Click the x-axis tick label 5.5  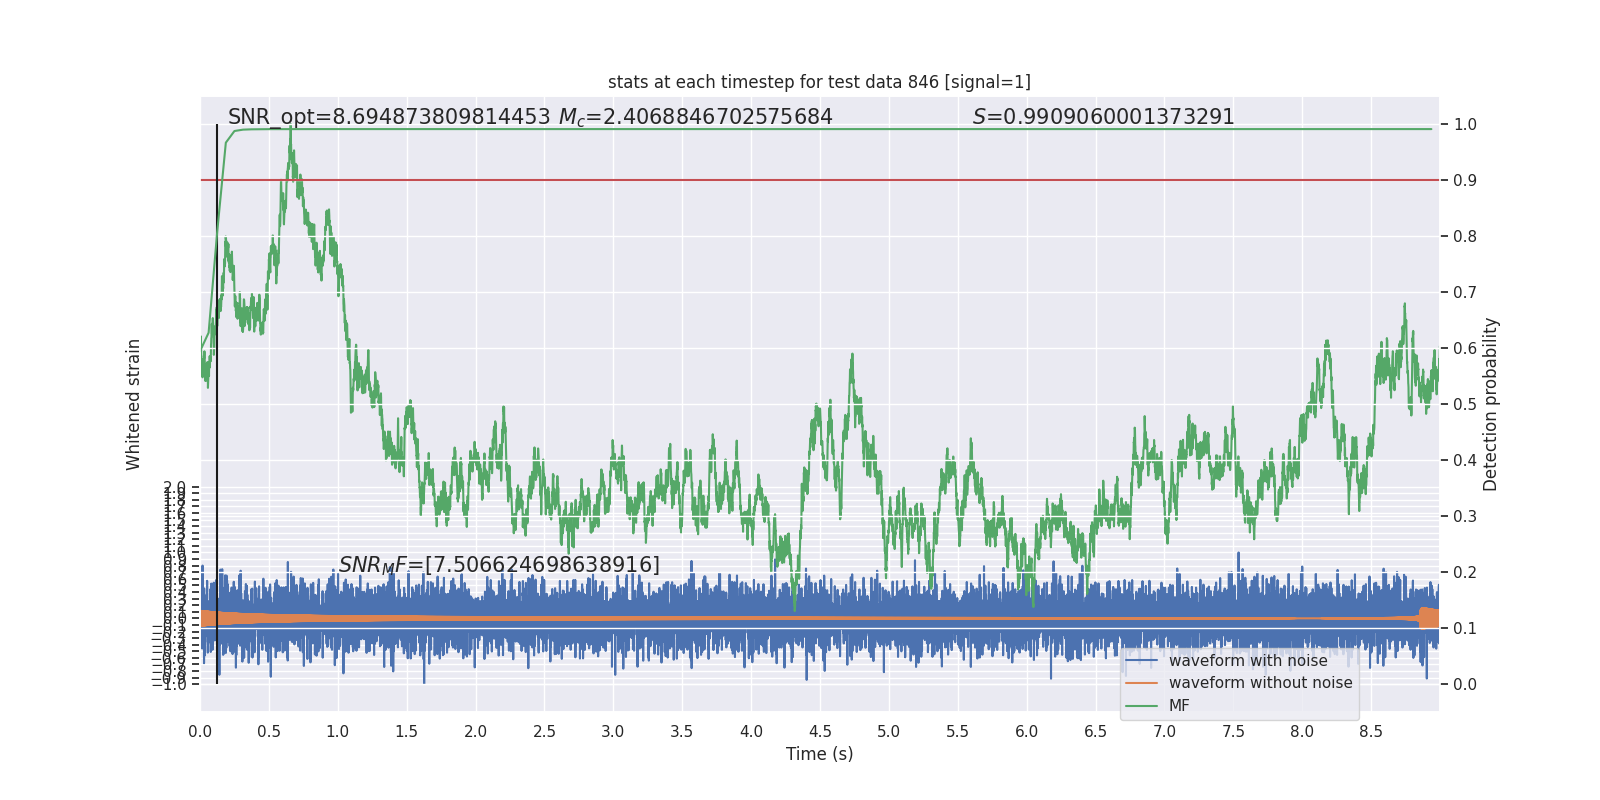tap(958, 732)
